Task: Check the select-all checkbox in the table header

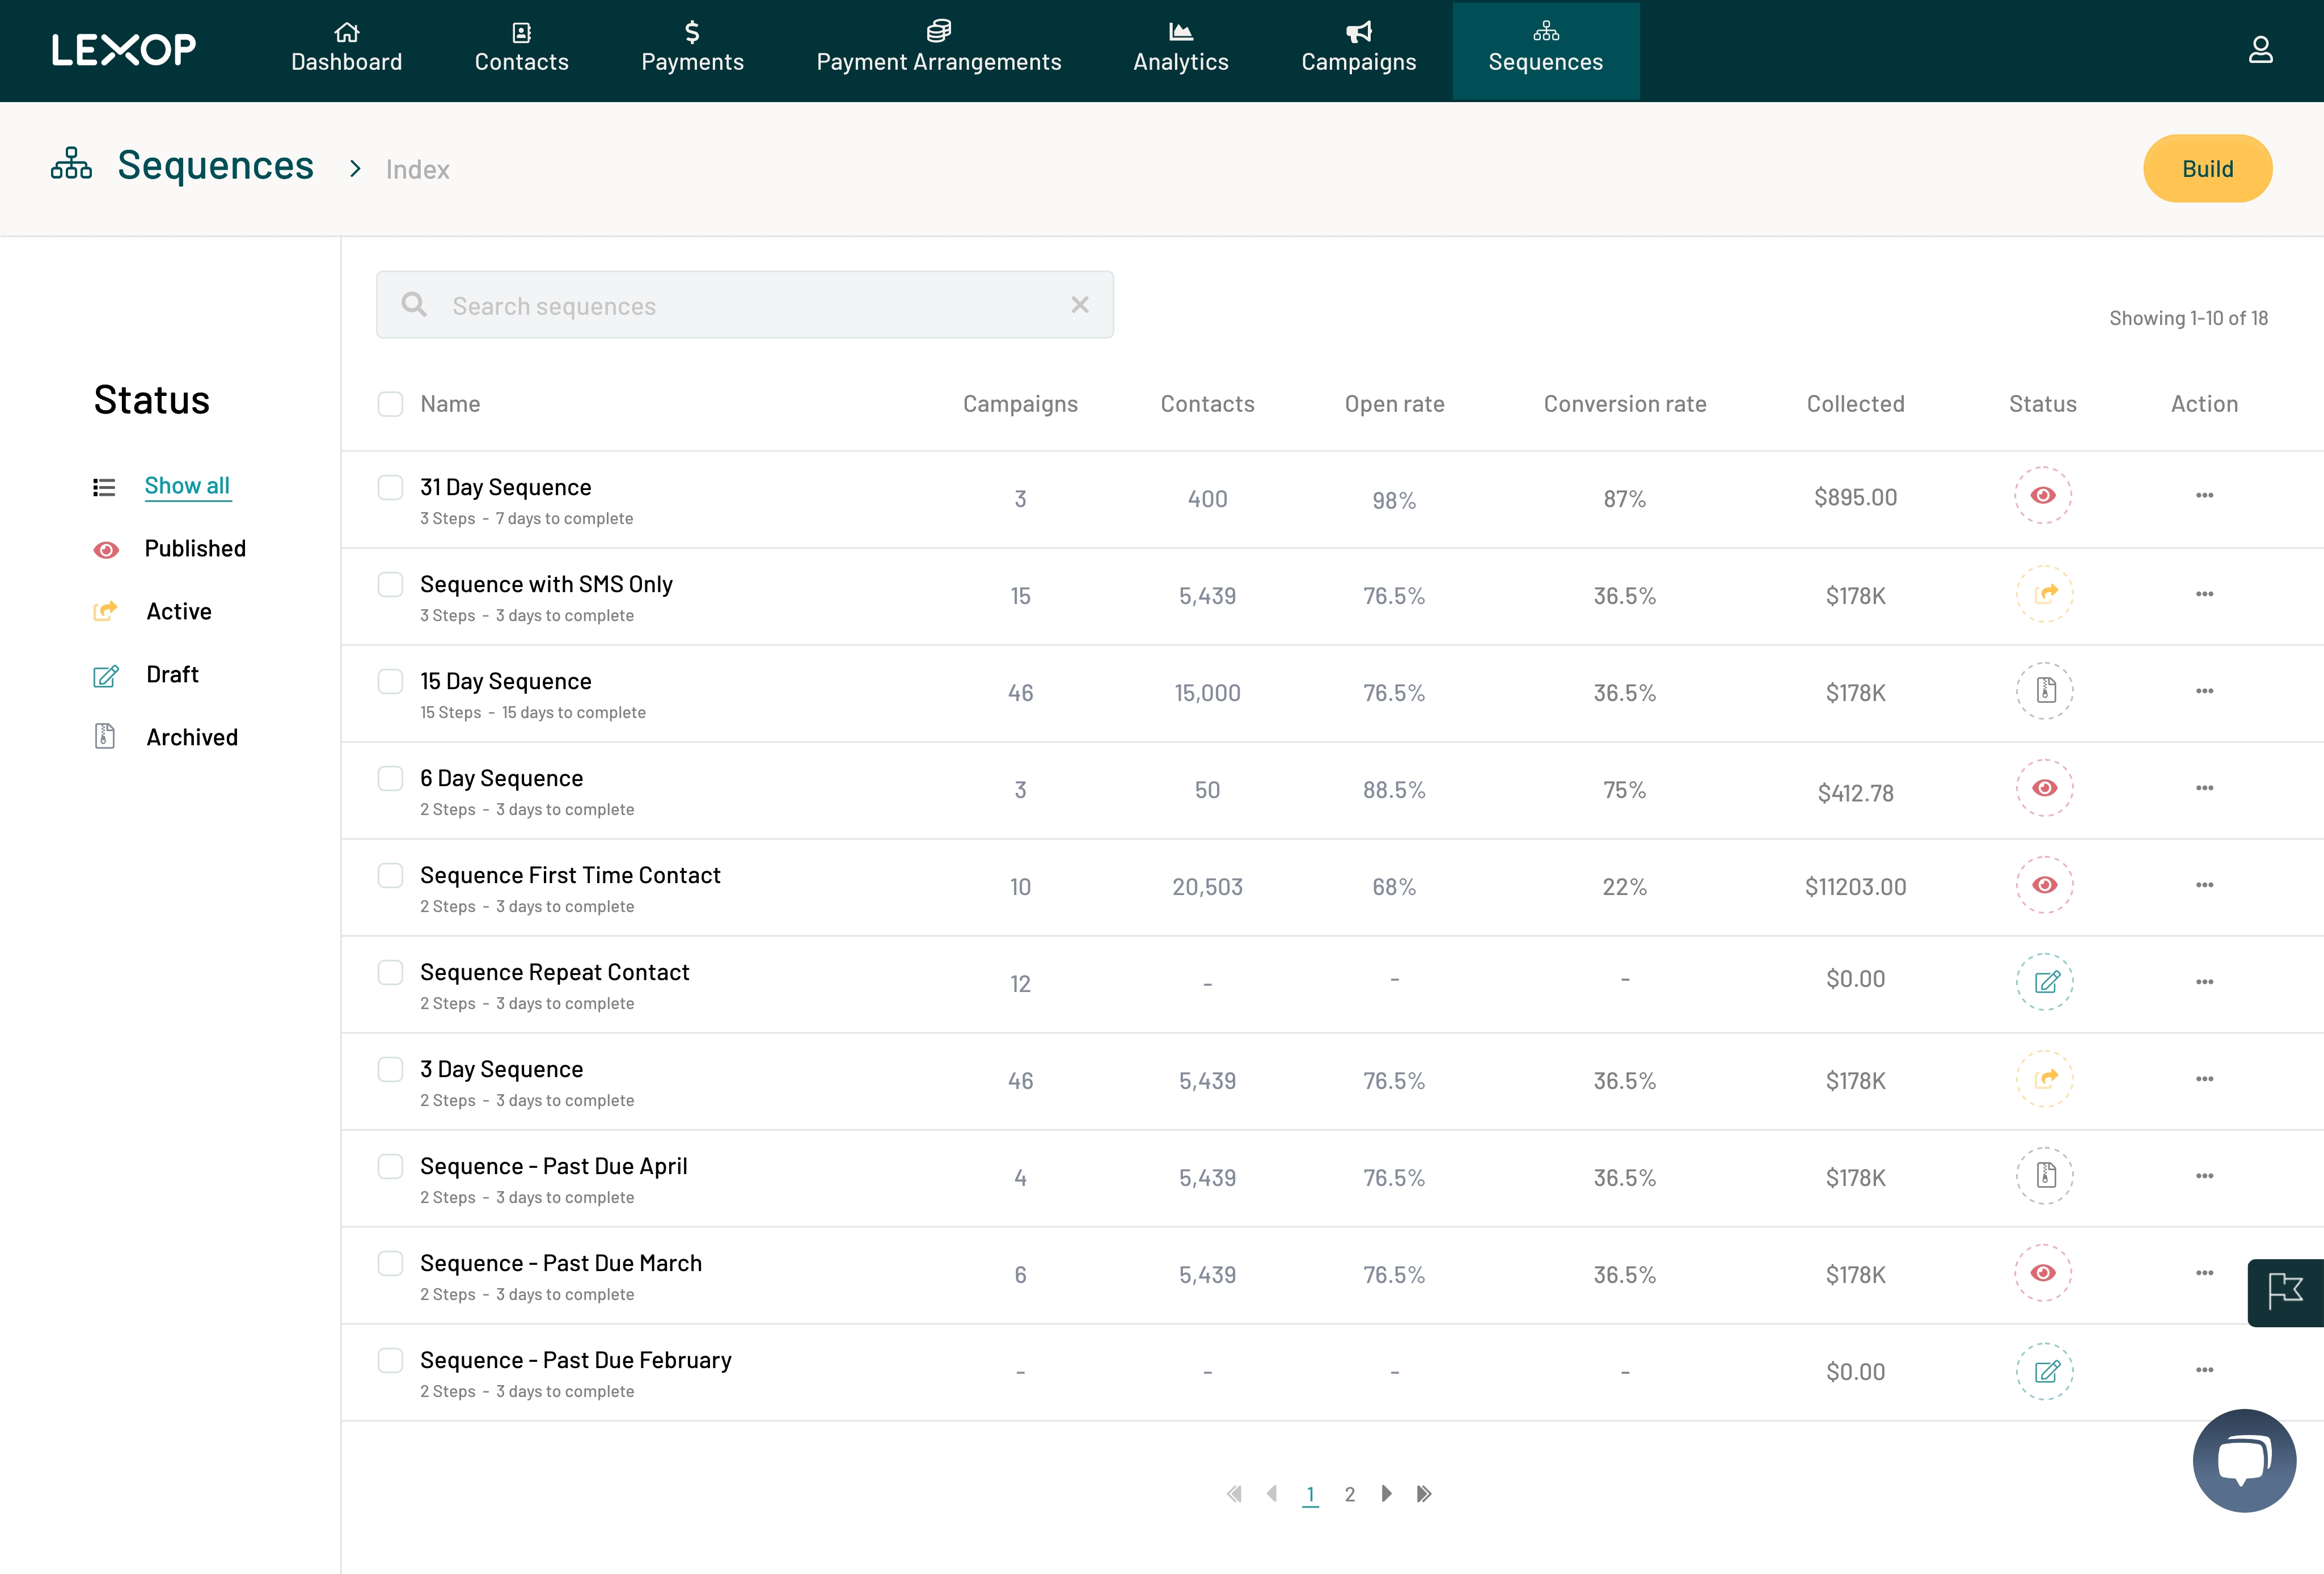Action: click(x=391, y=403)
